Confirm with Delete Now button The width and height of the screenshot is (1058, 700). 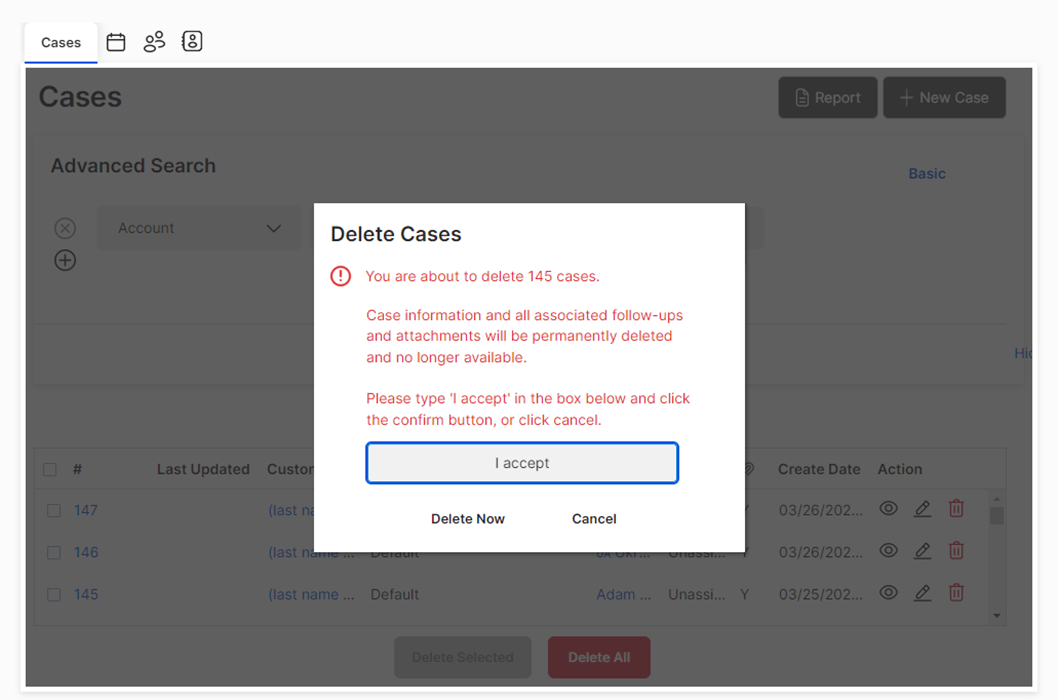468,518
